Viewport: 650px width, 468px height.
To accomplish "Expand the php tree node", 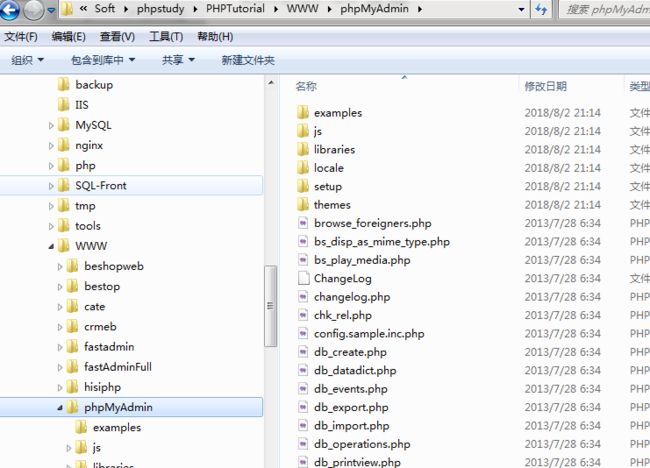I will click(x=51, y=166).
